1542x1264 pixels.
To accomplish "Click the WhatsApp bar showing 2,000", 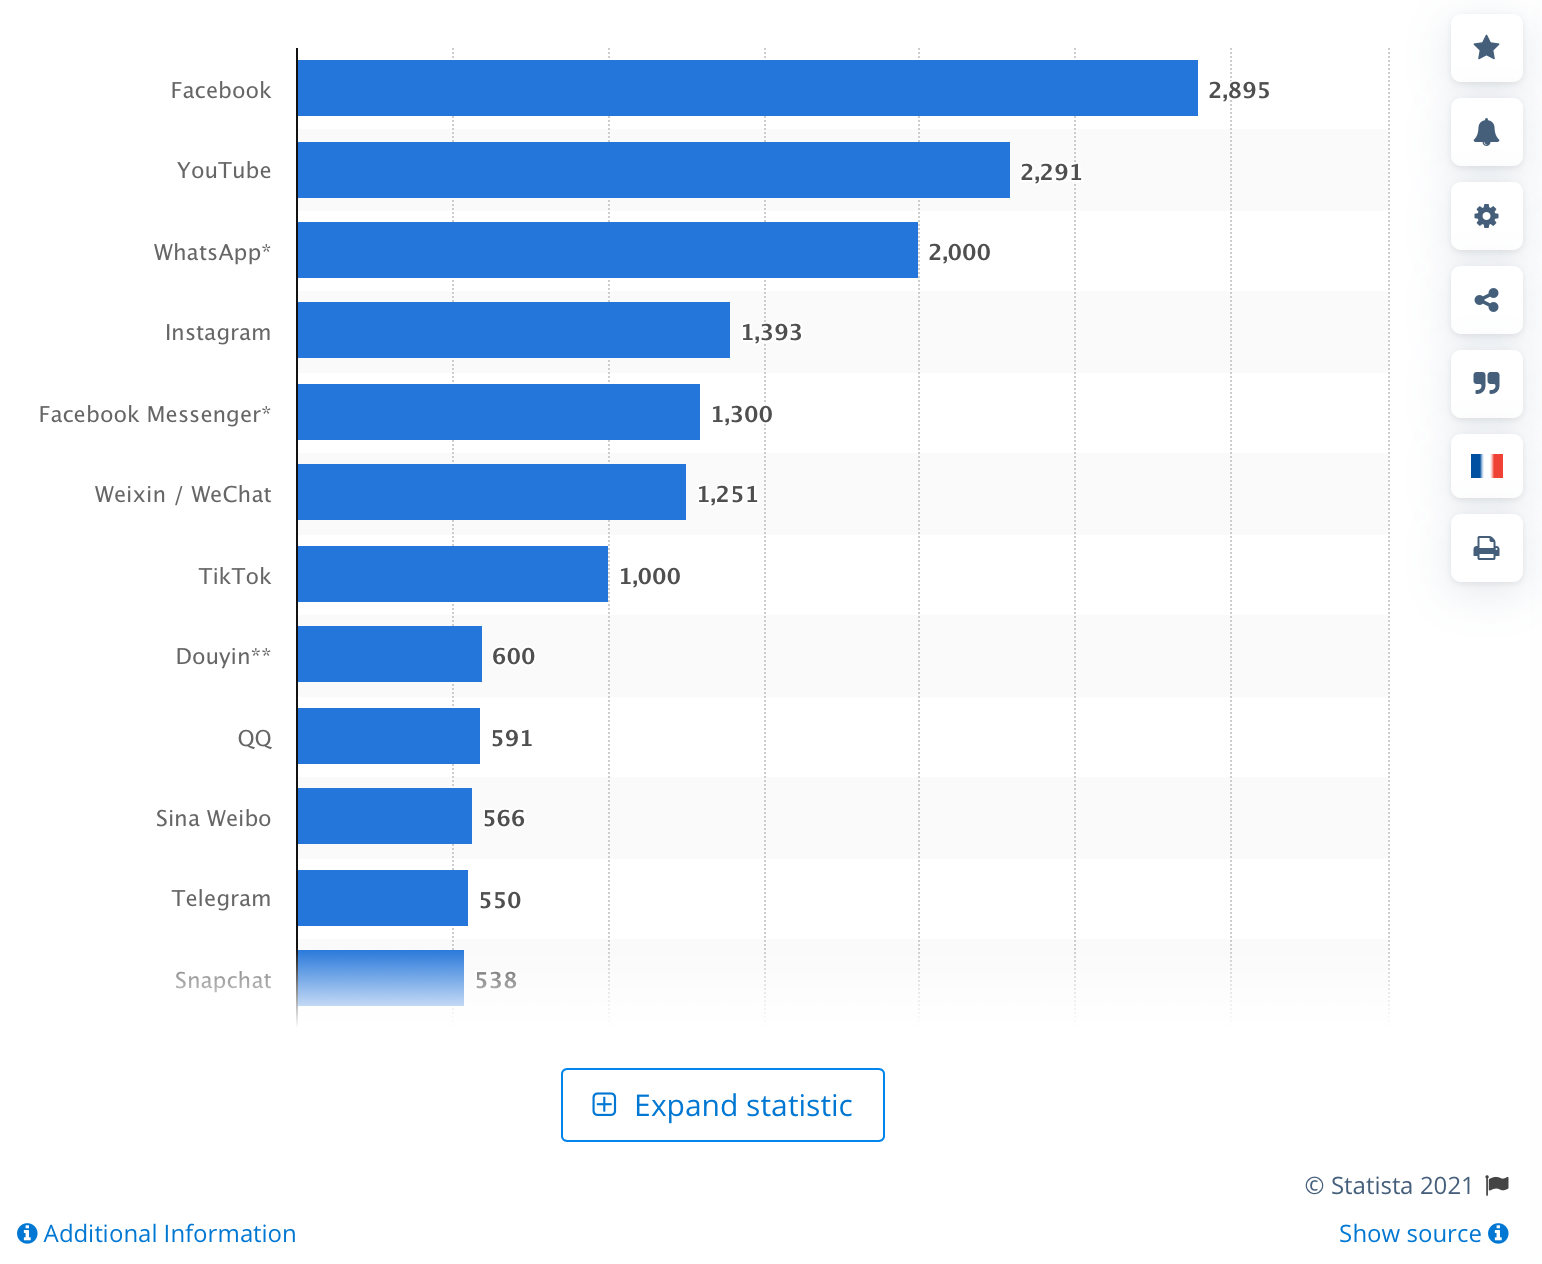I will coord(607,250).
